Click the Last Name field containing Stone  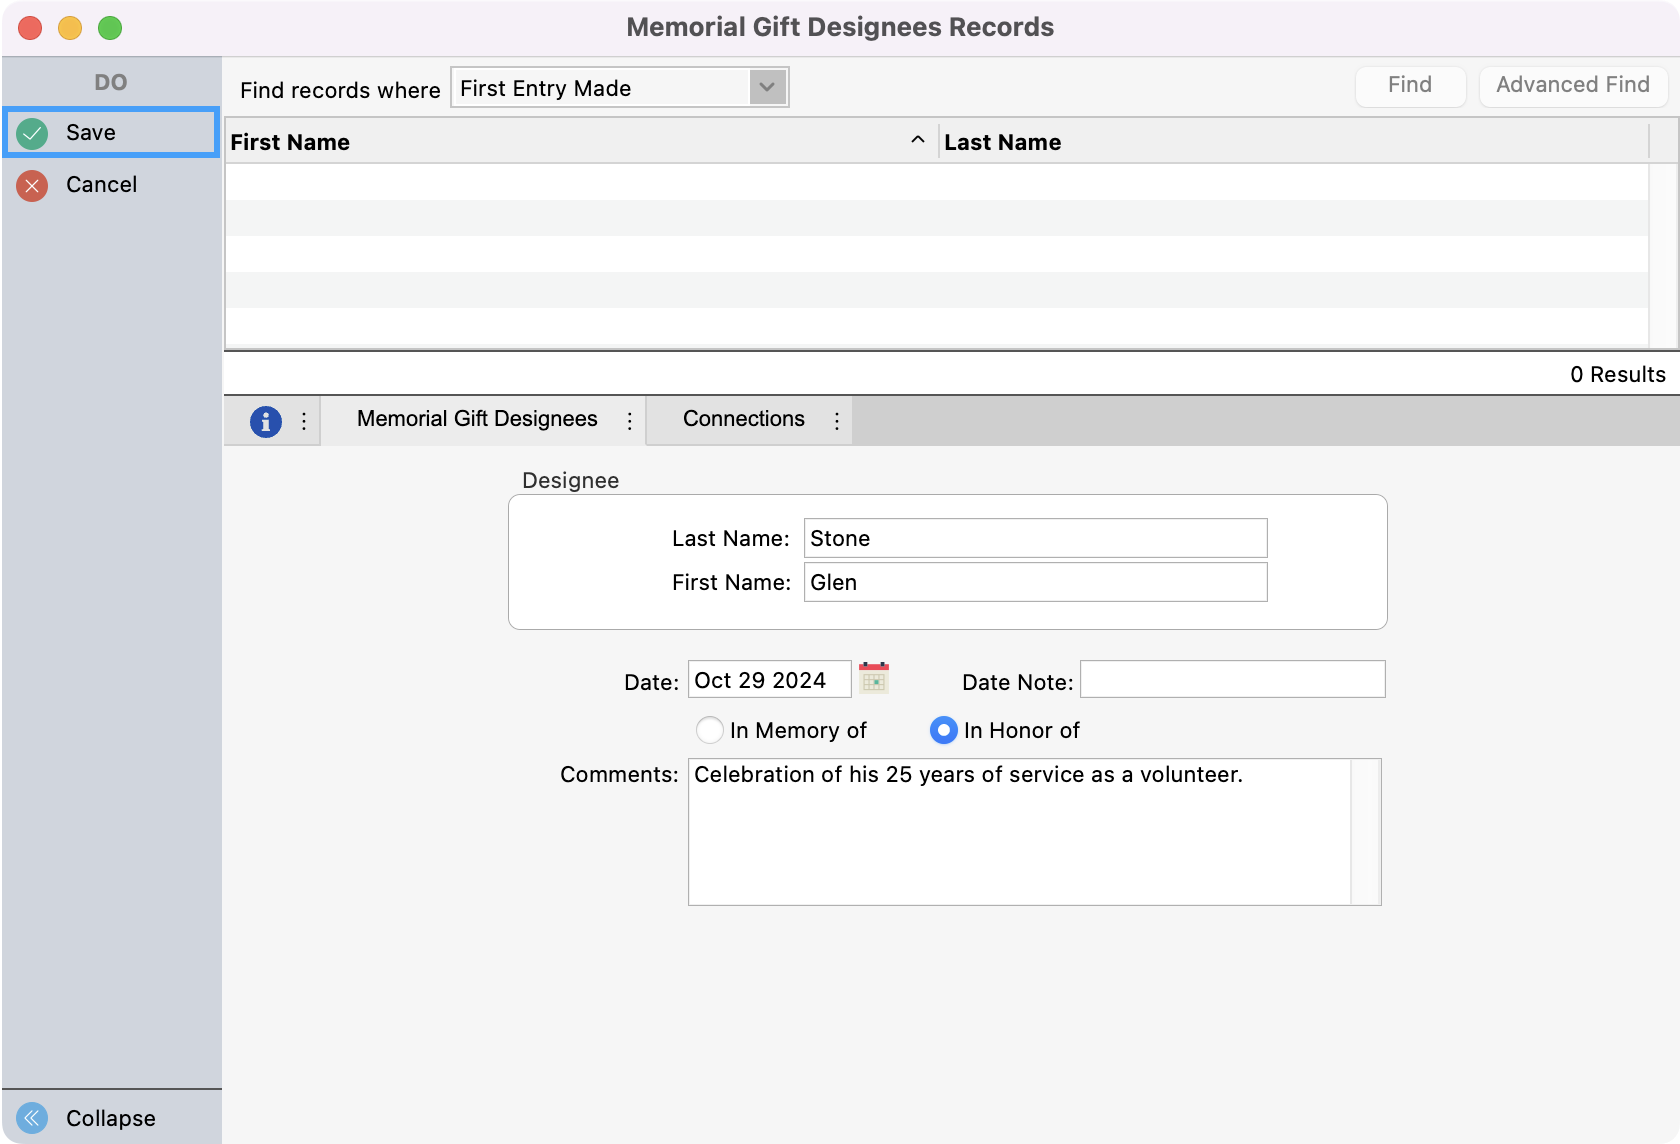pyautogui.click(x=1035, y=538)
